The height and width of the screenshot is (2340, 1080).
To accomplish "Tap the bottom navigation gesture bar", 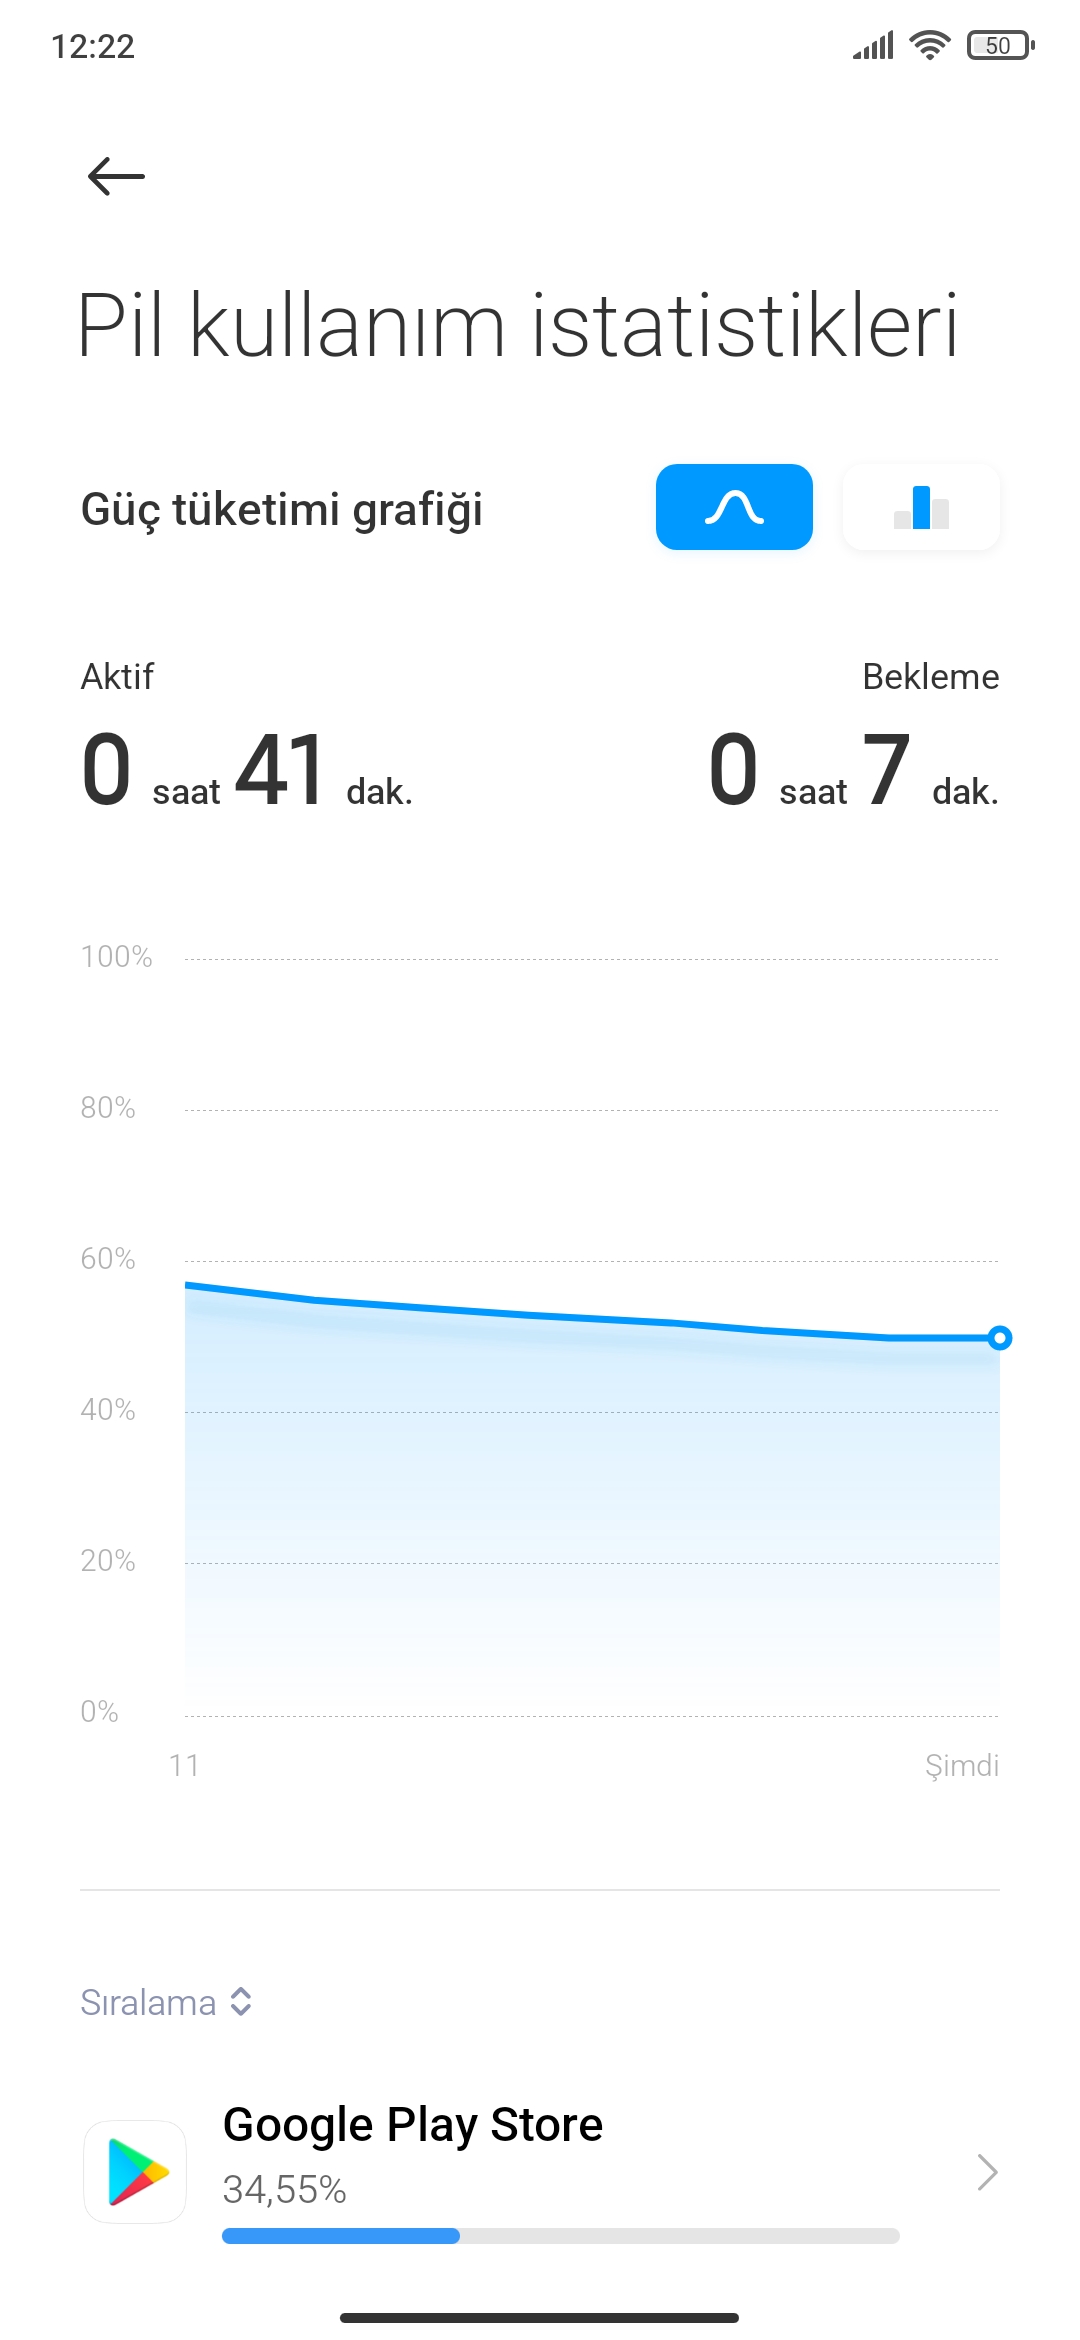I will (539, 2317).
